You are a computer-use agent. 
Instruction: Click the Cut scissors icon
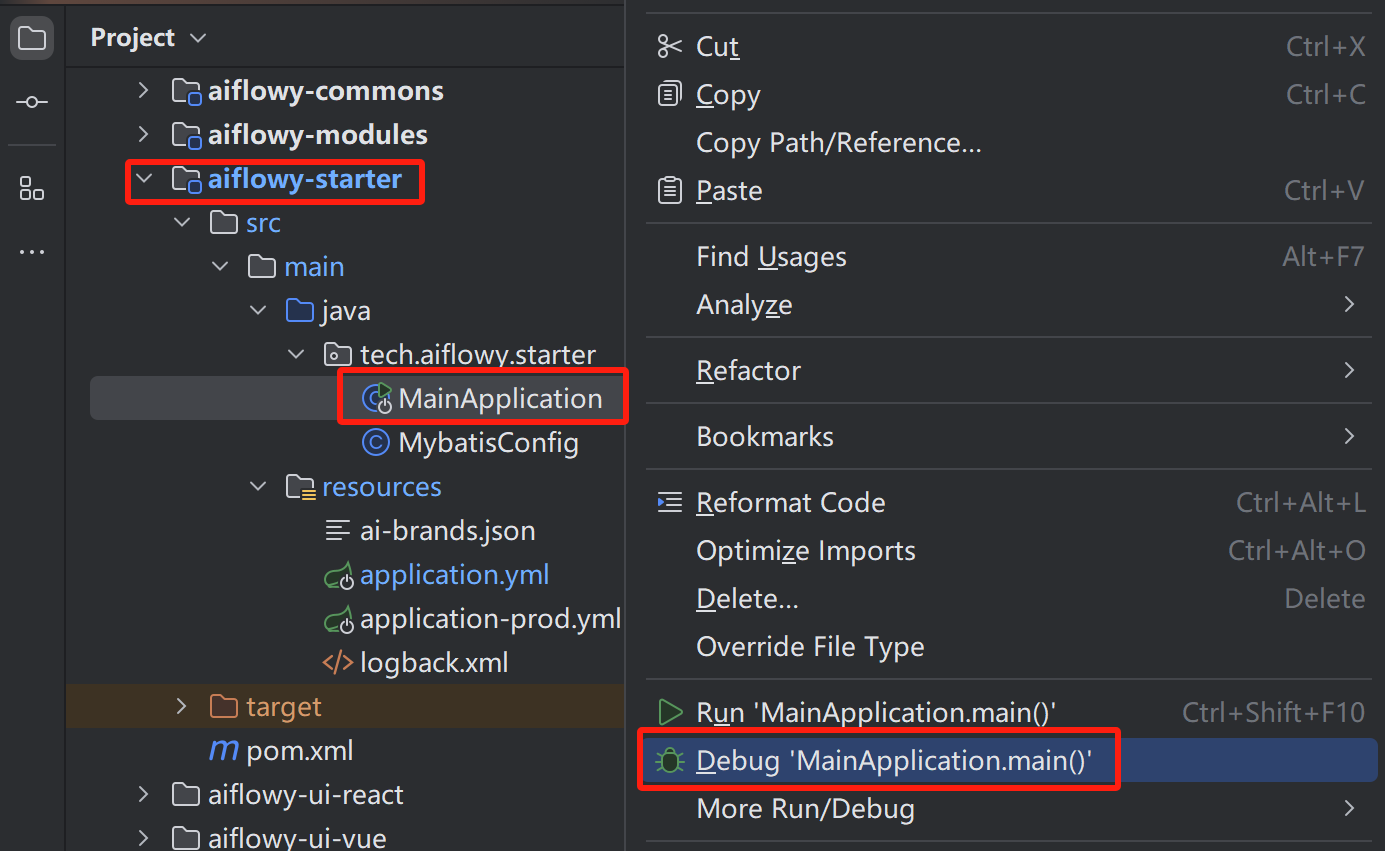pos(668,46)
